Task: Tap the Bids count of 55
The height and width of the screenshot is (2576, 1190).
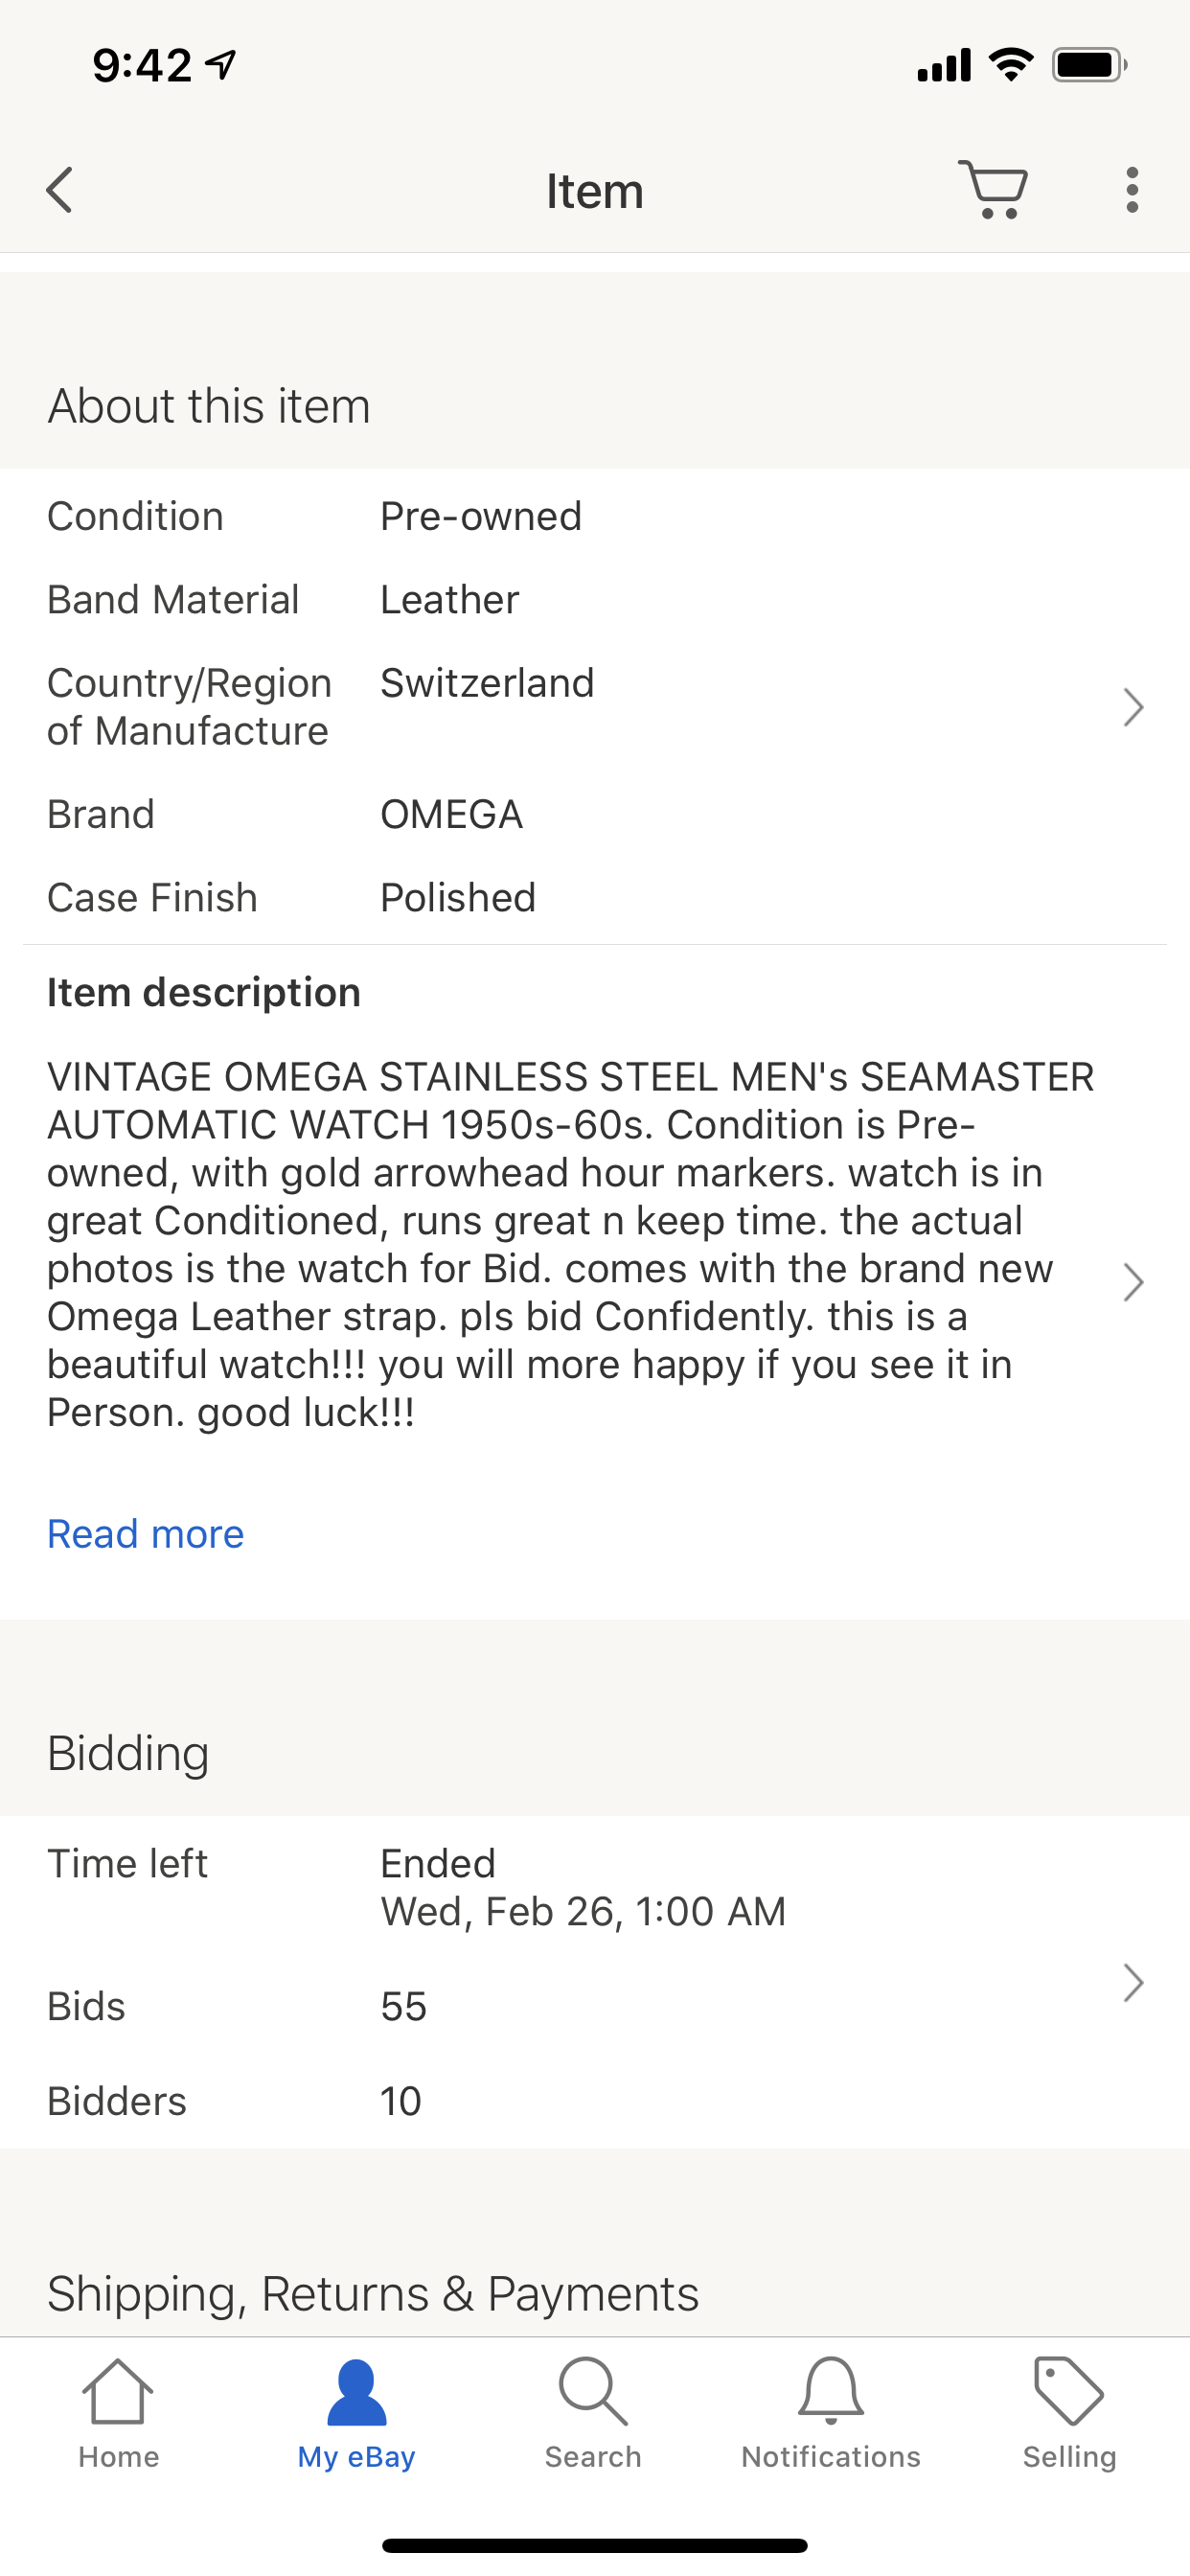Action: tap(404, 2006)
